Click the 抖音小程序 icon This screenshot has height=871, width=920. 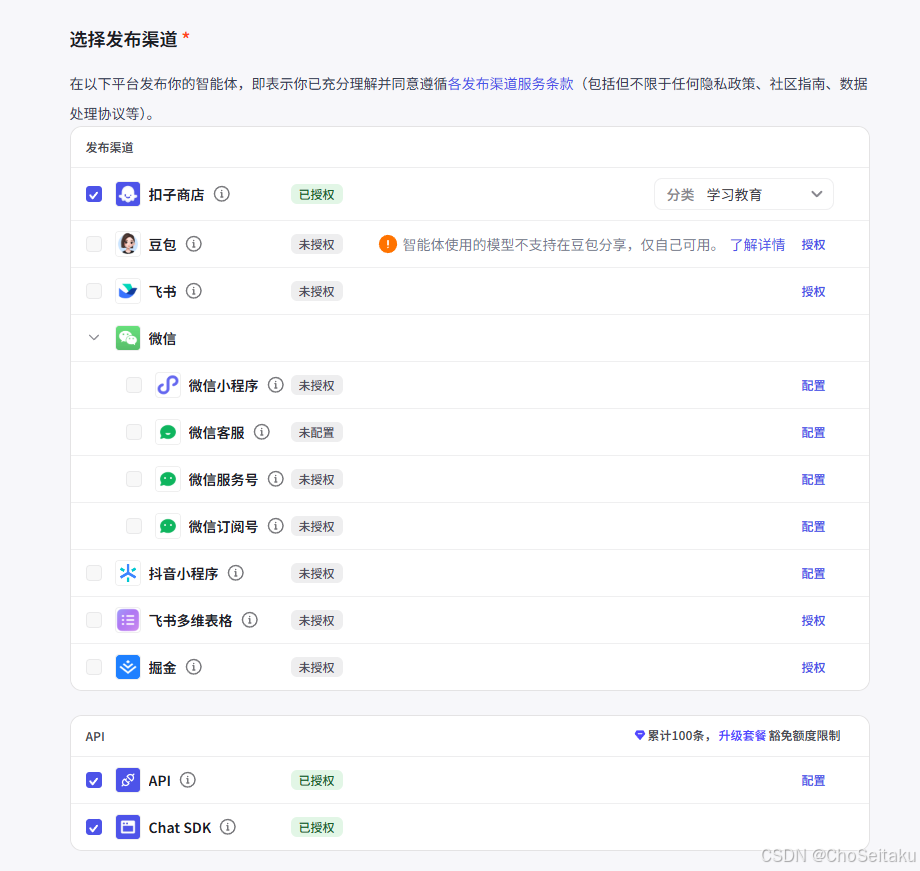tap(128, 573)
